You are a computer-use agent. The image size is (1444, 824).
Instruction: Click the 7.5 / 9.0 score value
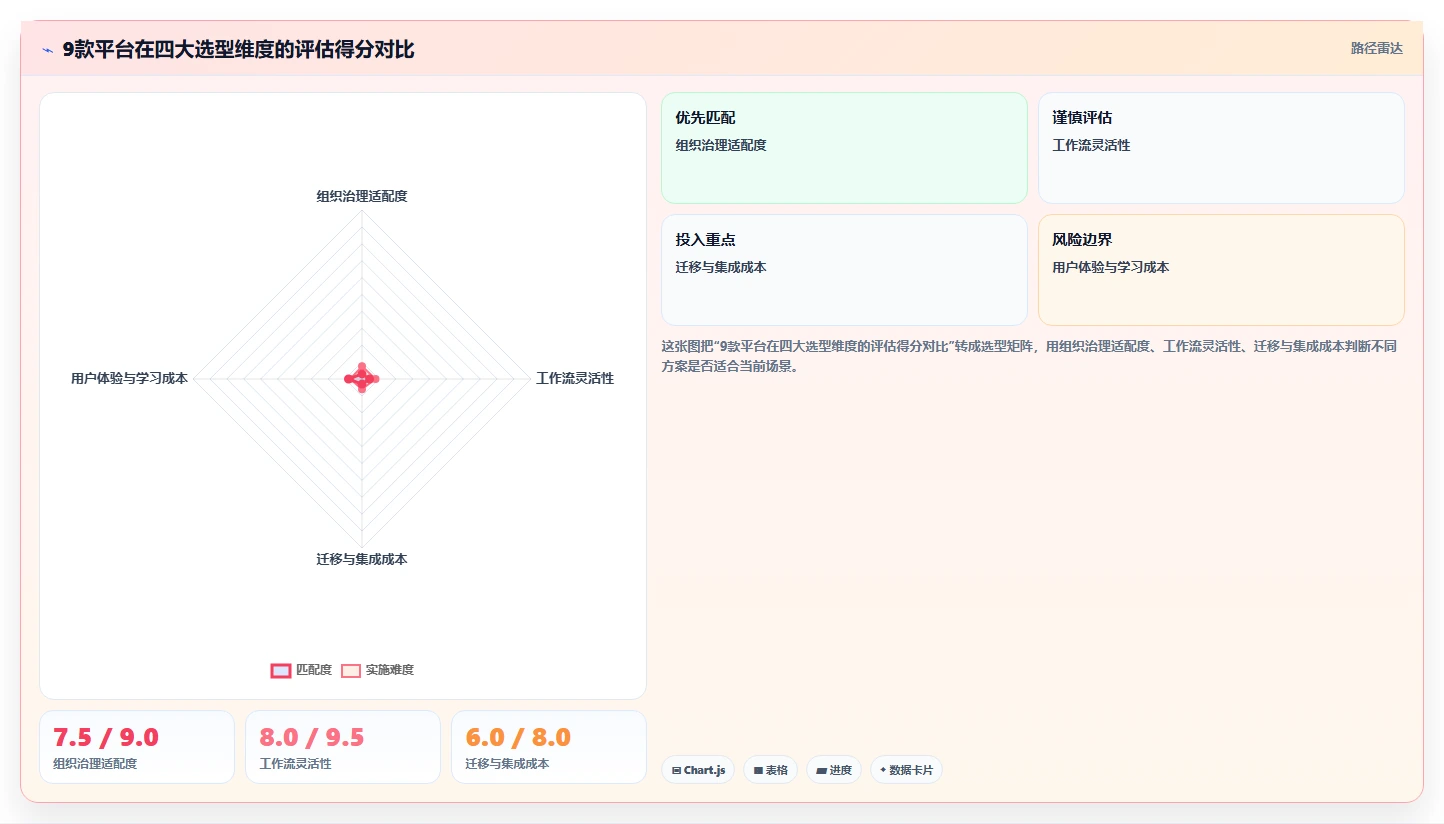coord(106,738)
